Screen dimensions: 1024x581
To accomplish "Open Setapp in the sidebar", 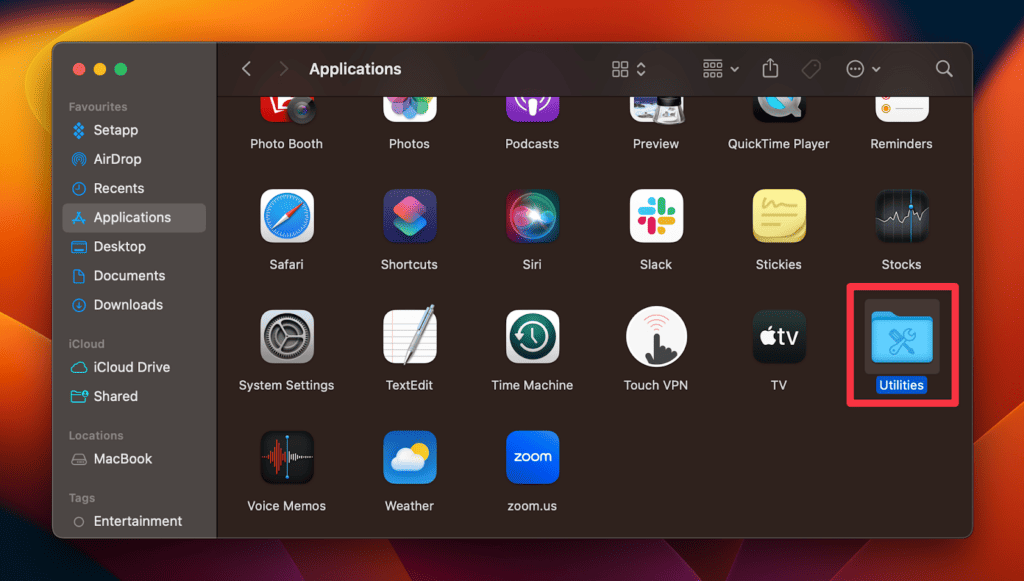I will pos(134,130).
